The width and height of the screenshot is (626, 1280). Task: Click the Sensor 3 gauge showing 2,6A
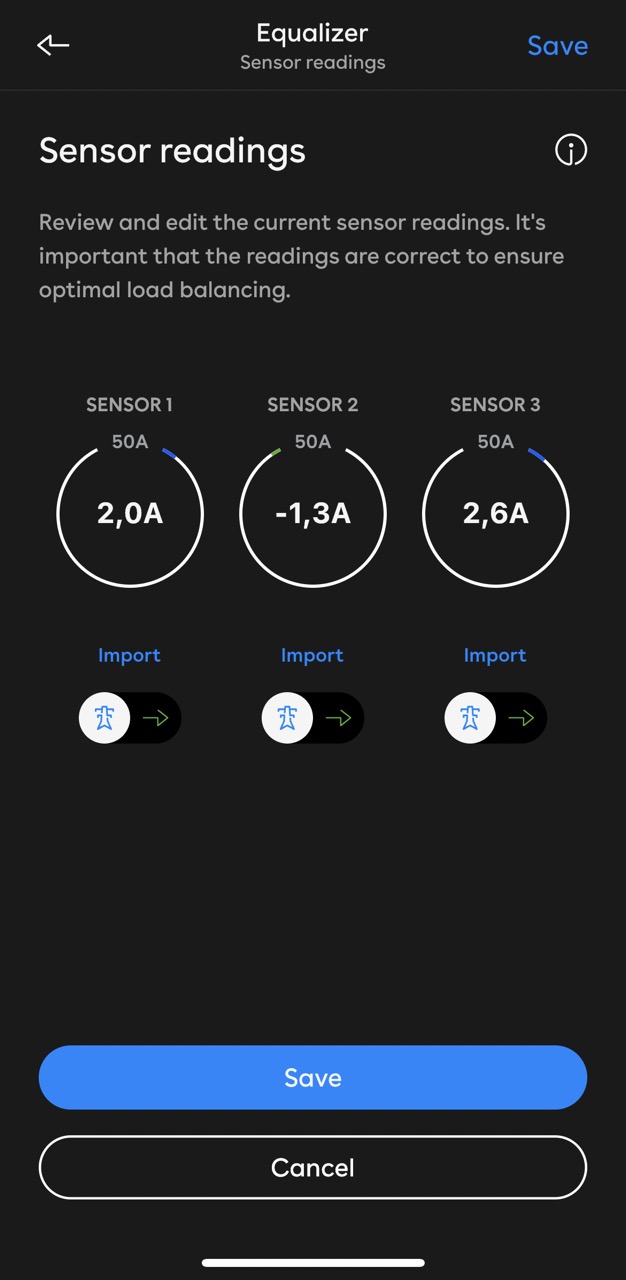pos(496,514)
